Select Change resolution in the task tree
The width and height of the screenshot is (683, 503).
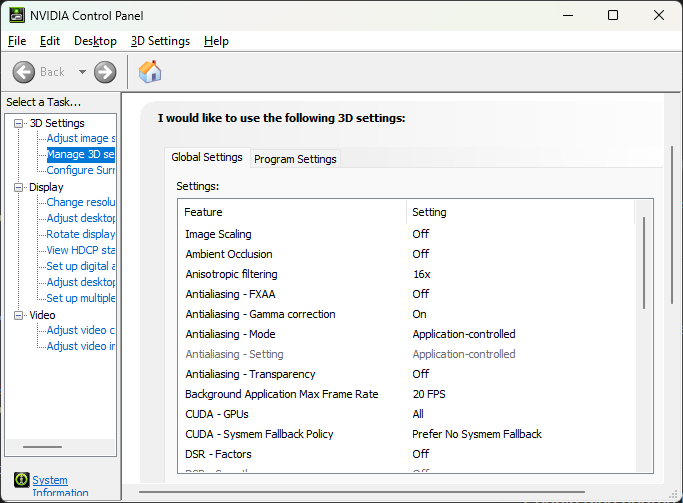(x=80, y=202)
